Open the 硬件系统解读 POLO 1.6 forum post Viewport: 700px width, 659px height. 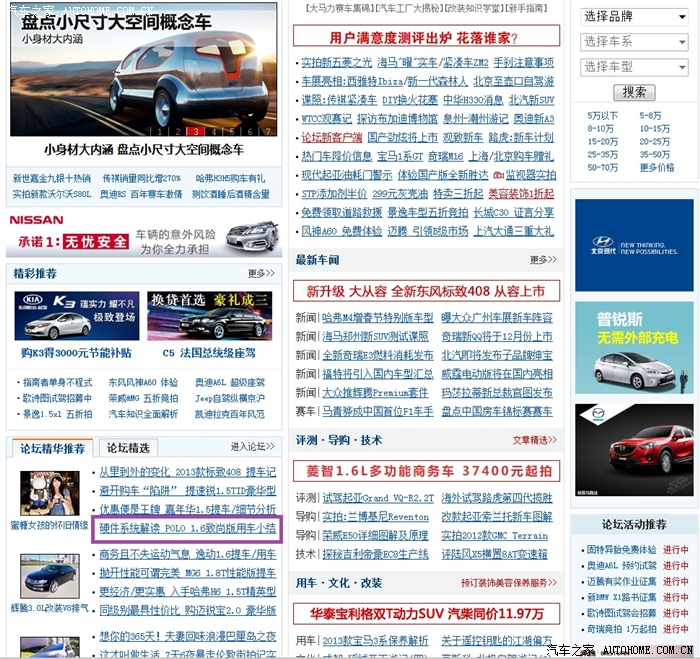[188, 530]
